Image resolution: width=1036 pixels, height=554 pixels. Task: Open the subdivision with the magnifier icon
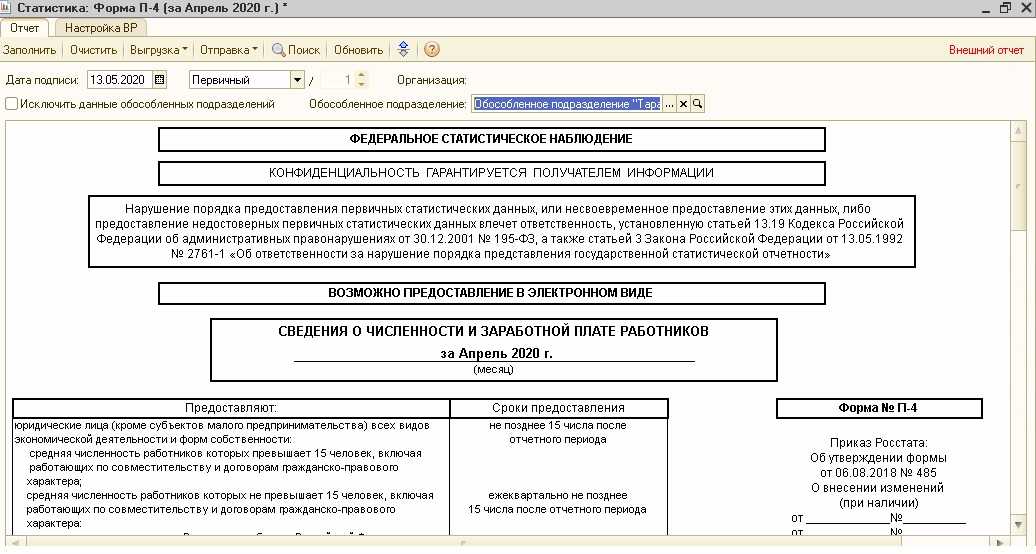[697, 104]
